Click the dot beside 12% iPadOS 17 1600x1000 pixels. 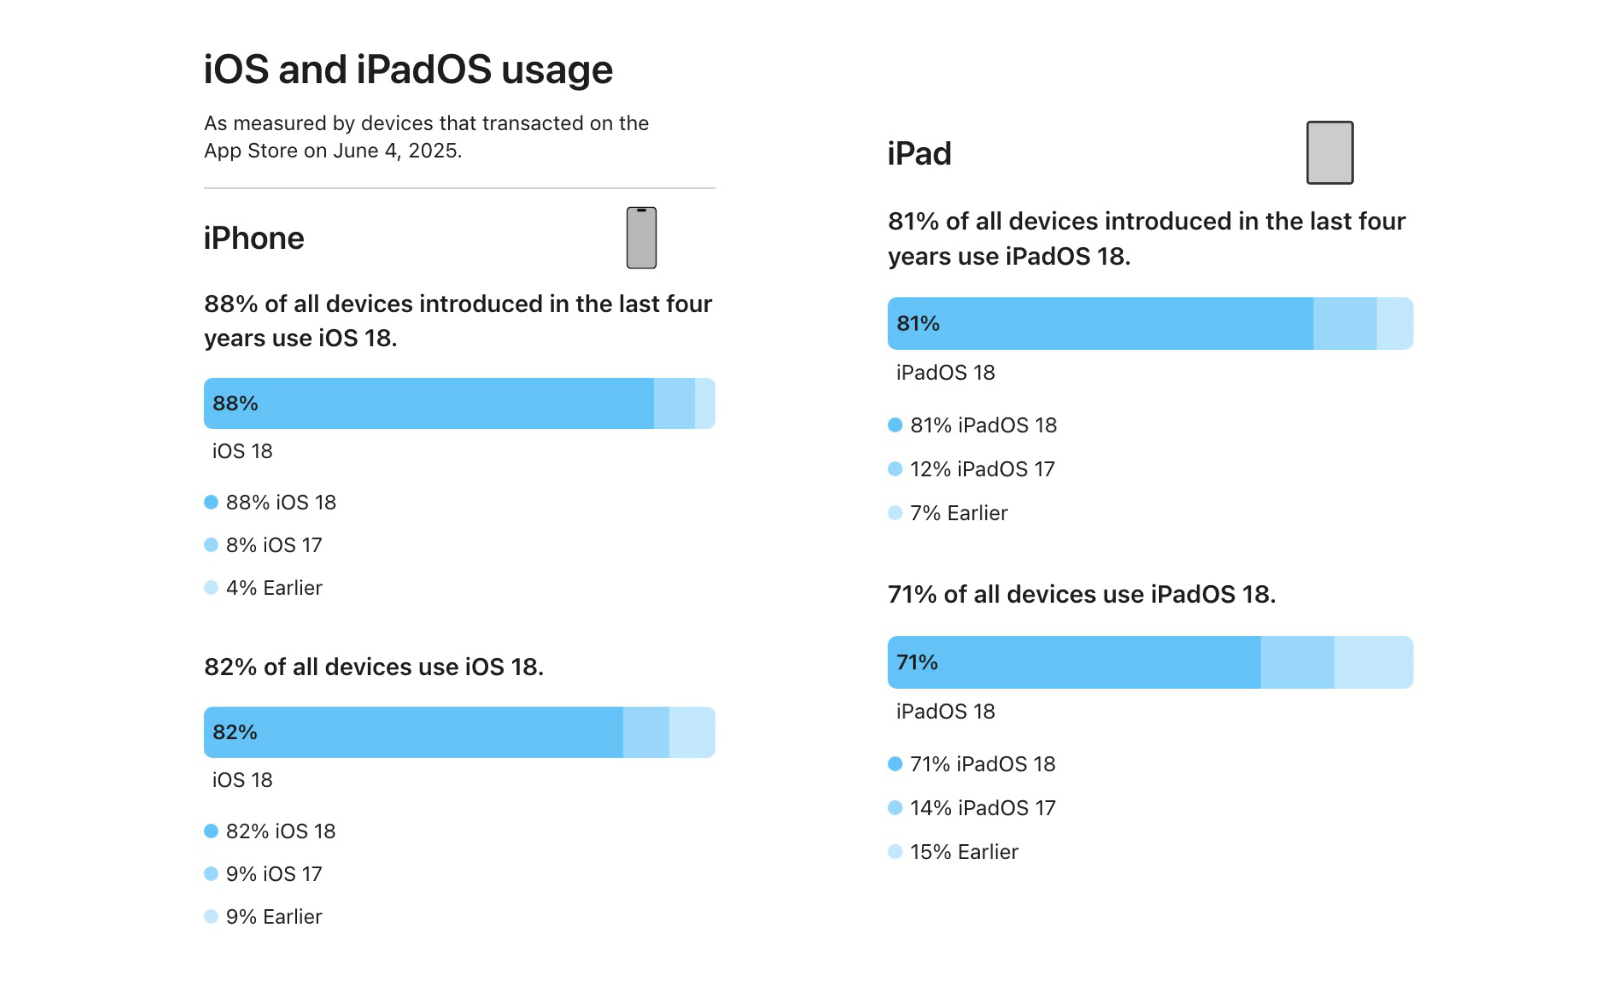coord(895,469)
